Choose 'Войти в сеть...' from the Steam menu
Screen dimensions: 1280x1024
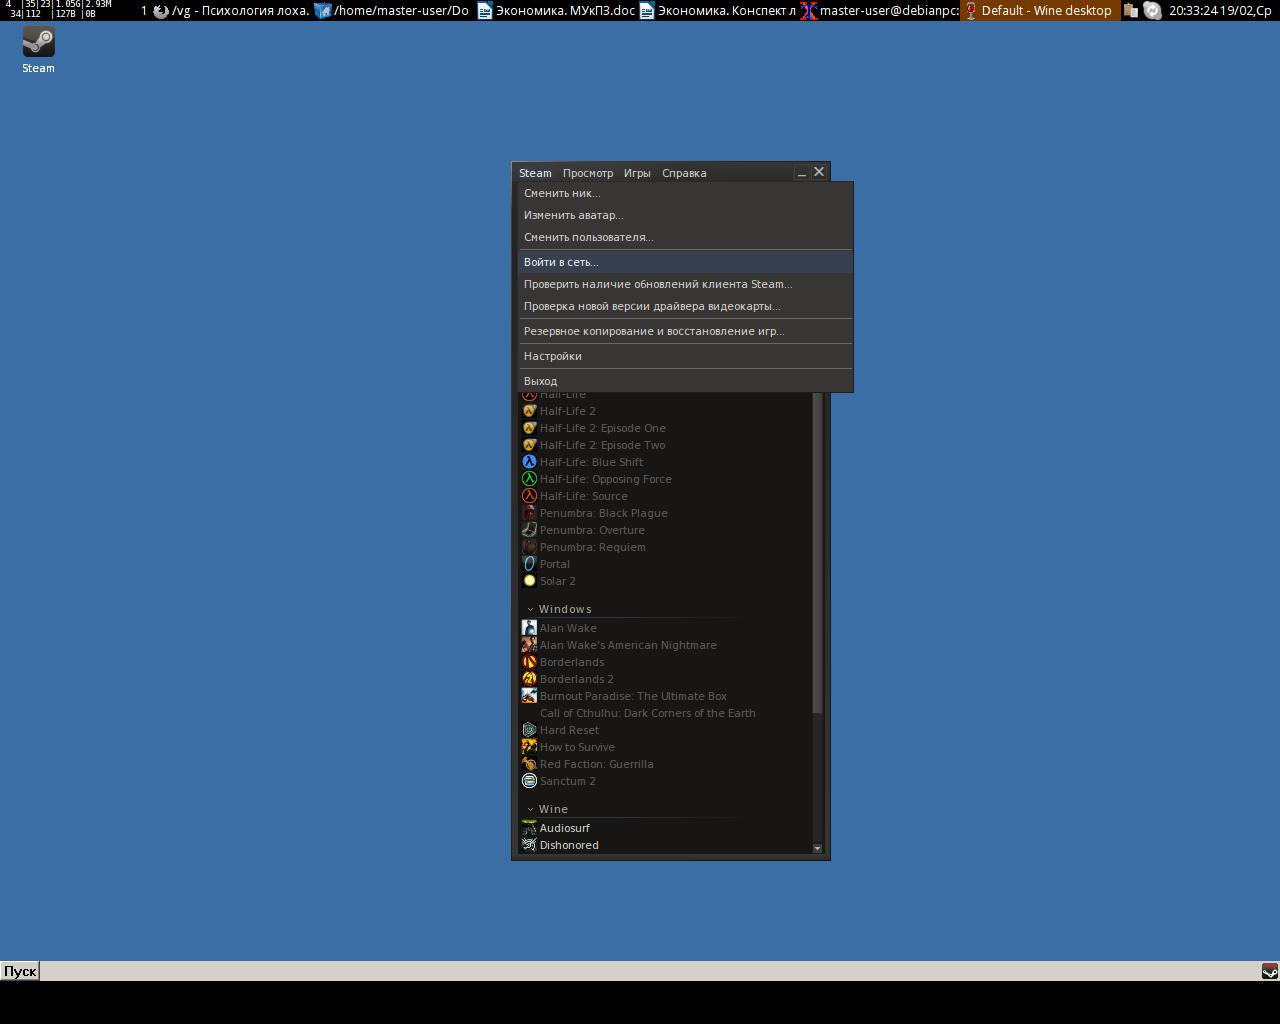[x=561, y=262]
